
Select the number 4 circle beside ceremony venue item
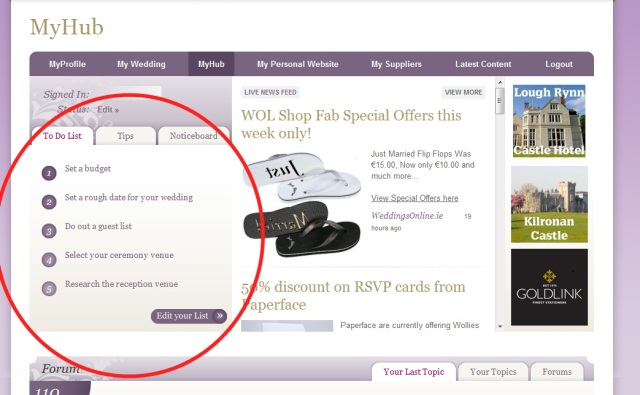pyautogui.click(x=49, y=260)
